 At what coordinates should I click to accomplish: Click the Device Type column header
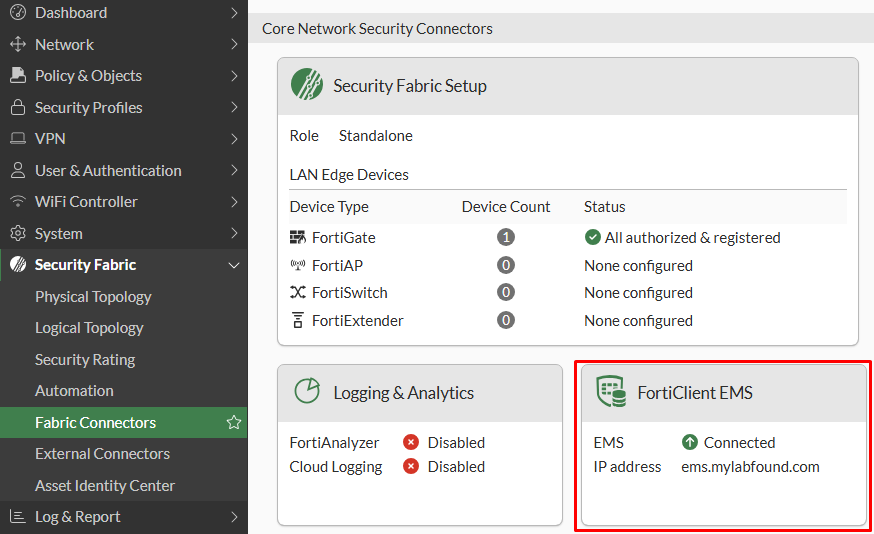click(x=329, y=207)
